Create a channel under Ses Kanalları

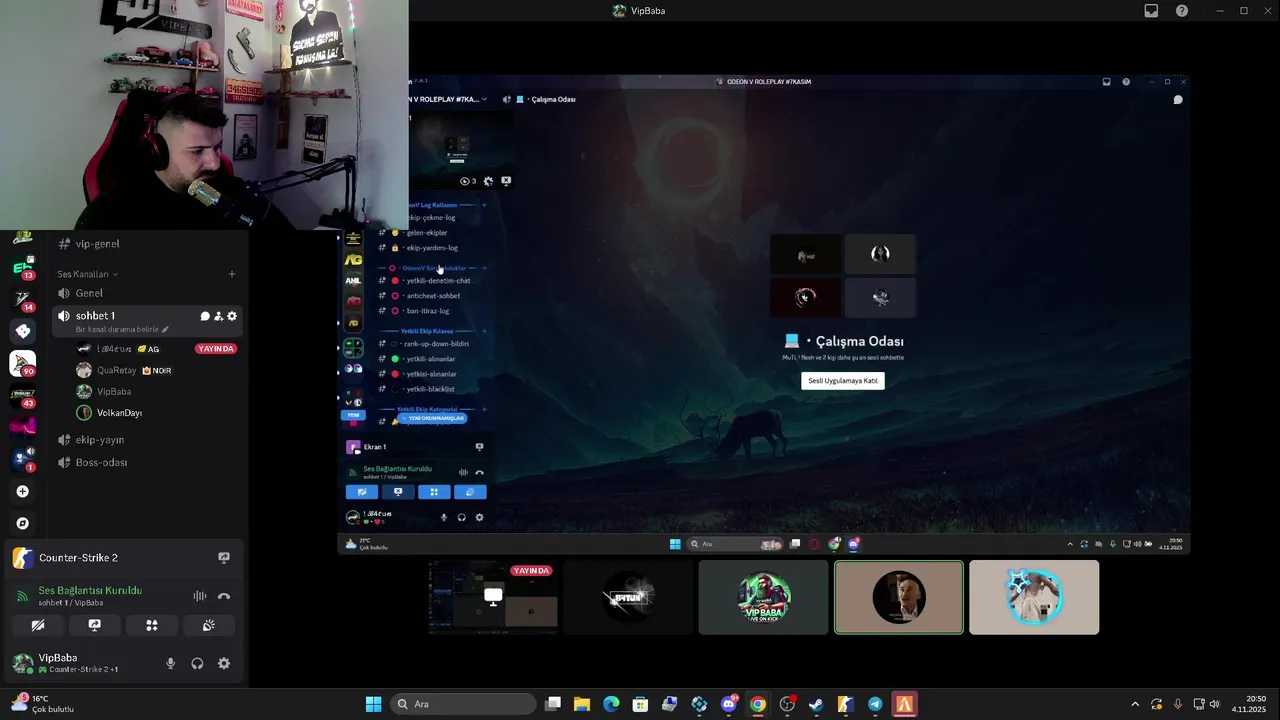point(232,274)
